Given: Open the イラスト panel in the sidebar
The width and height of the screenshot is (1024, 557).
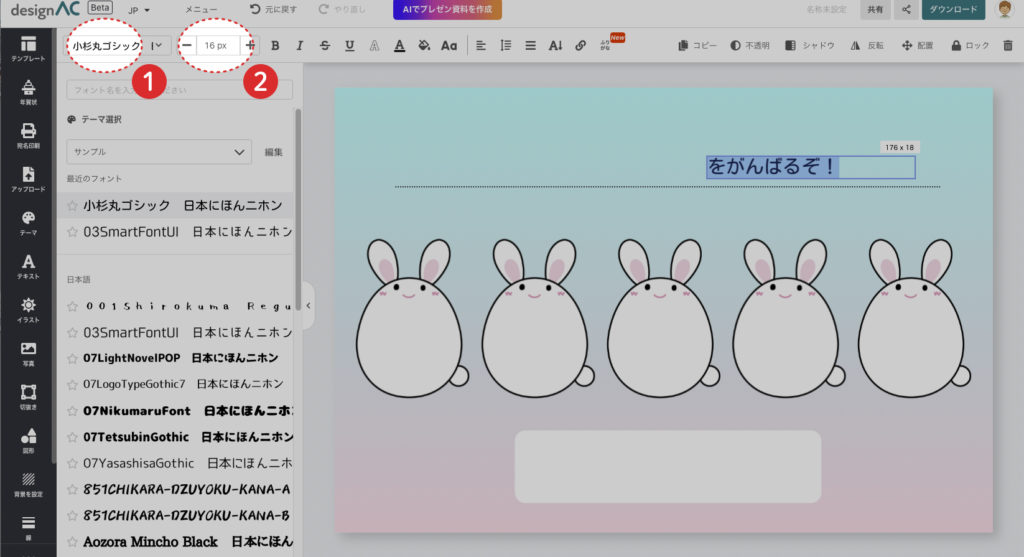Looking at the screenshot, I should pyautogui.click(x=28, y=309).
